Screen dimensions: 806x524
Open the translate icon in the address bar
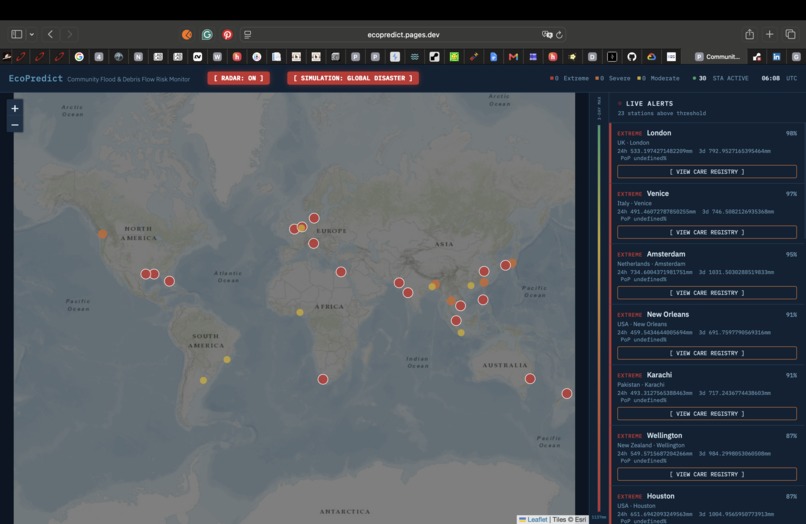pos(547,34)
